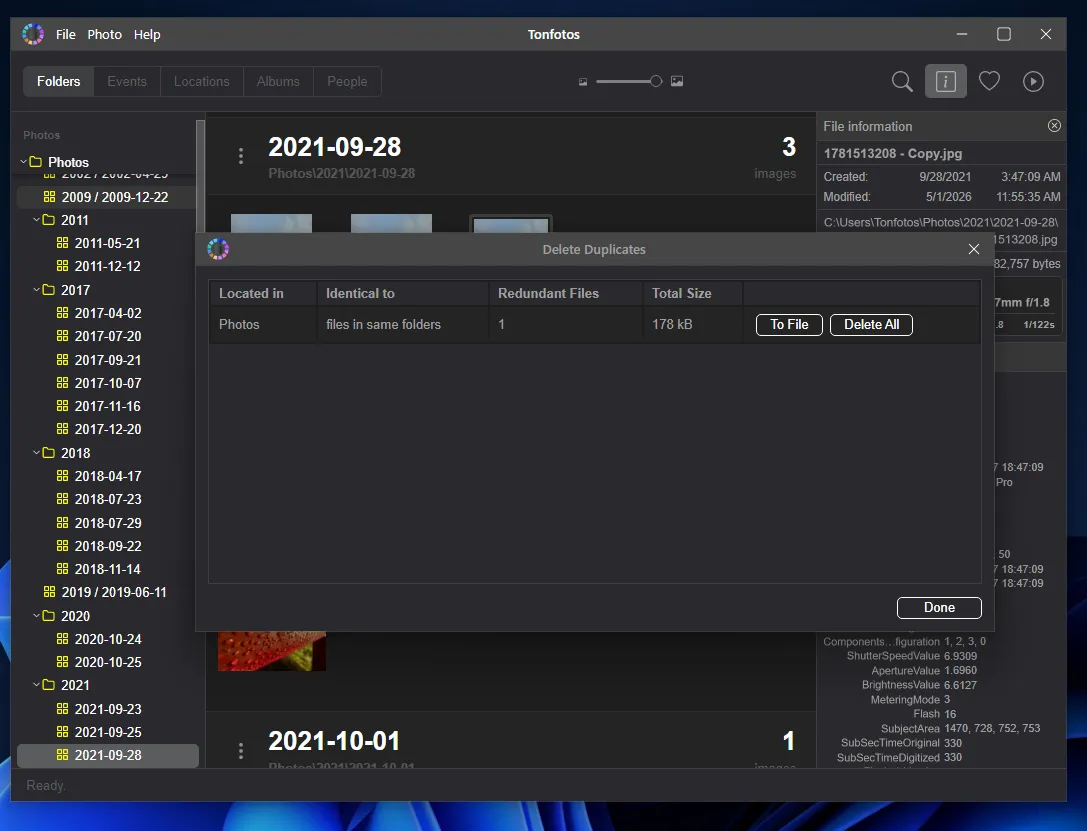Select the 2009 / 2009-12-22 folder
Screen dimensions: 1087x831
[107, 197]
